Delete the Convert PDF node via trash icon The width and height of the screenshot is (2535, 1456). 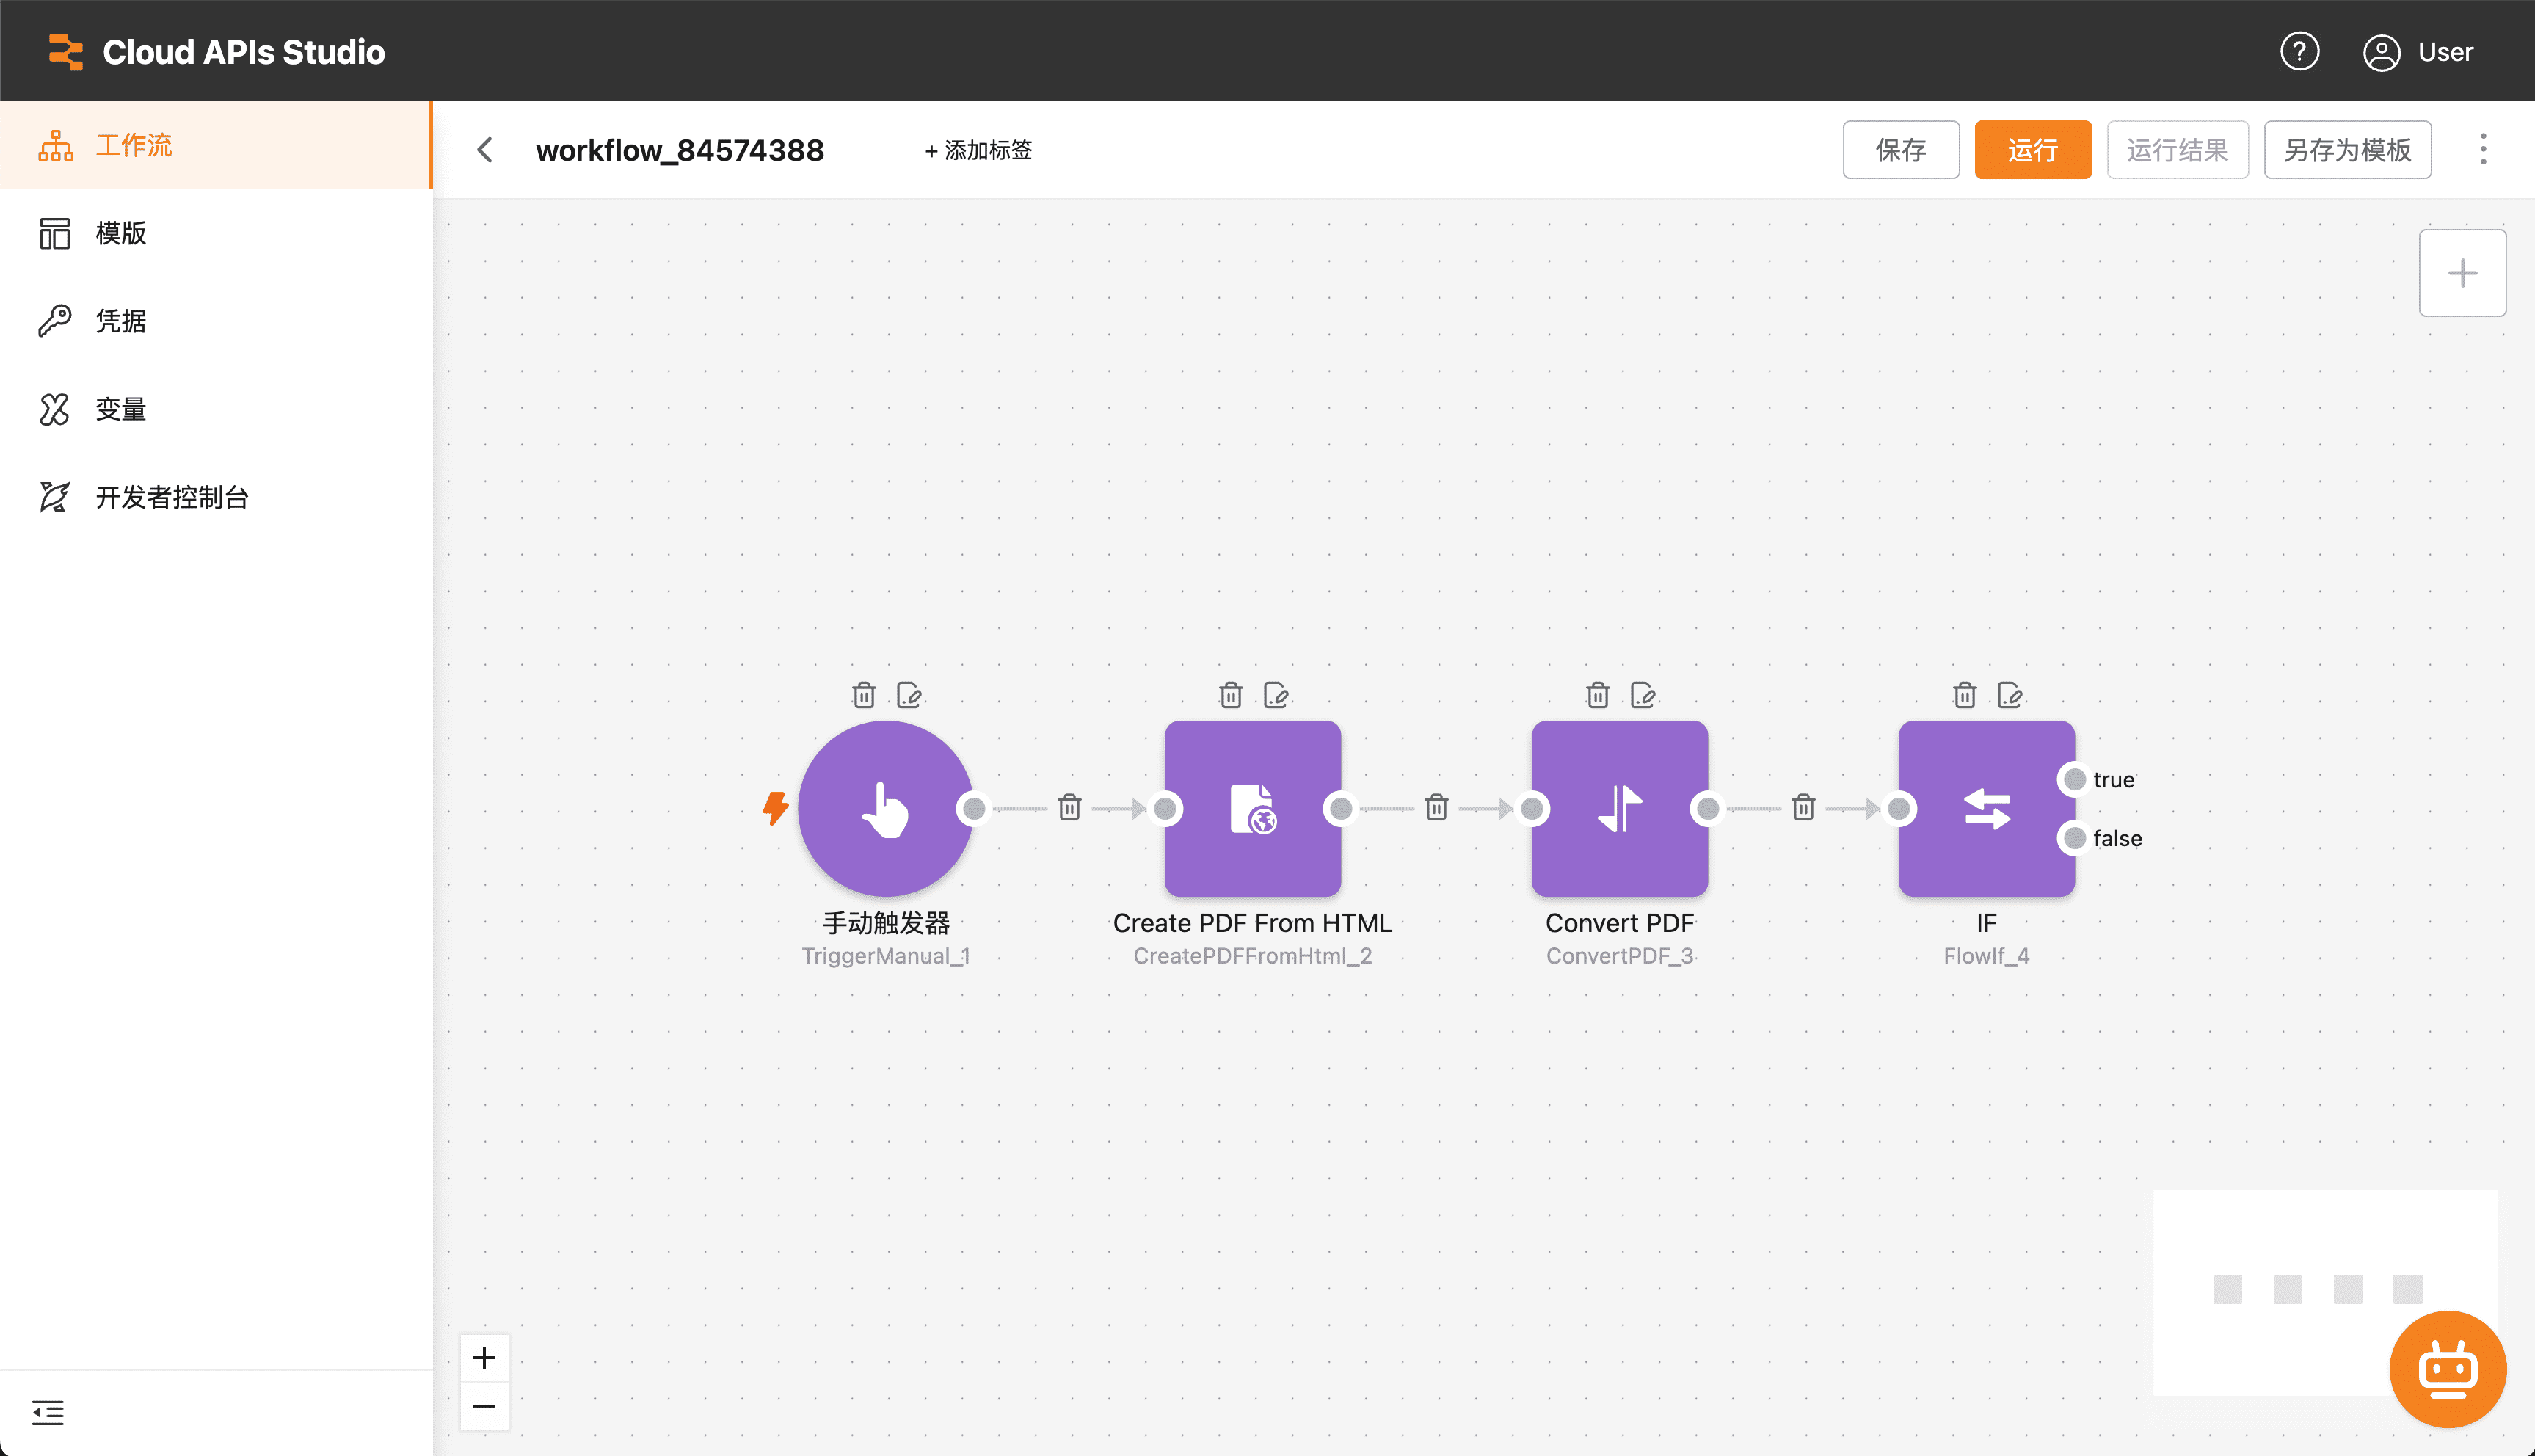[x=1598, y=694]
